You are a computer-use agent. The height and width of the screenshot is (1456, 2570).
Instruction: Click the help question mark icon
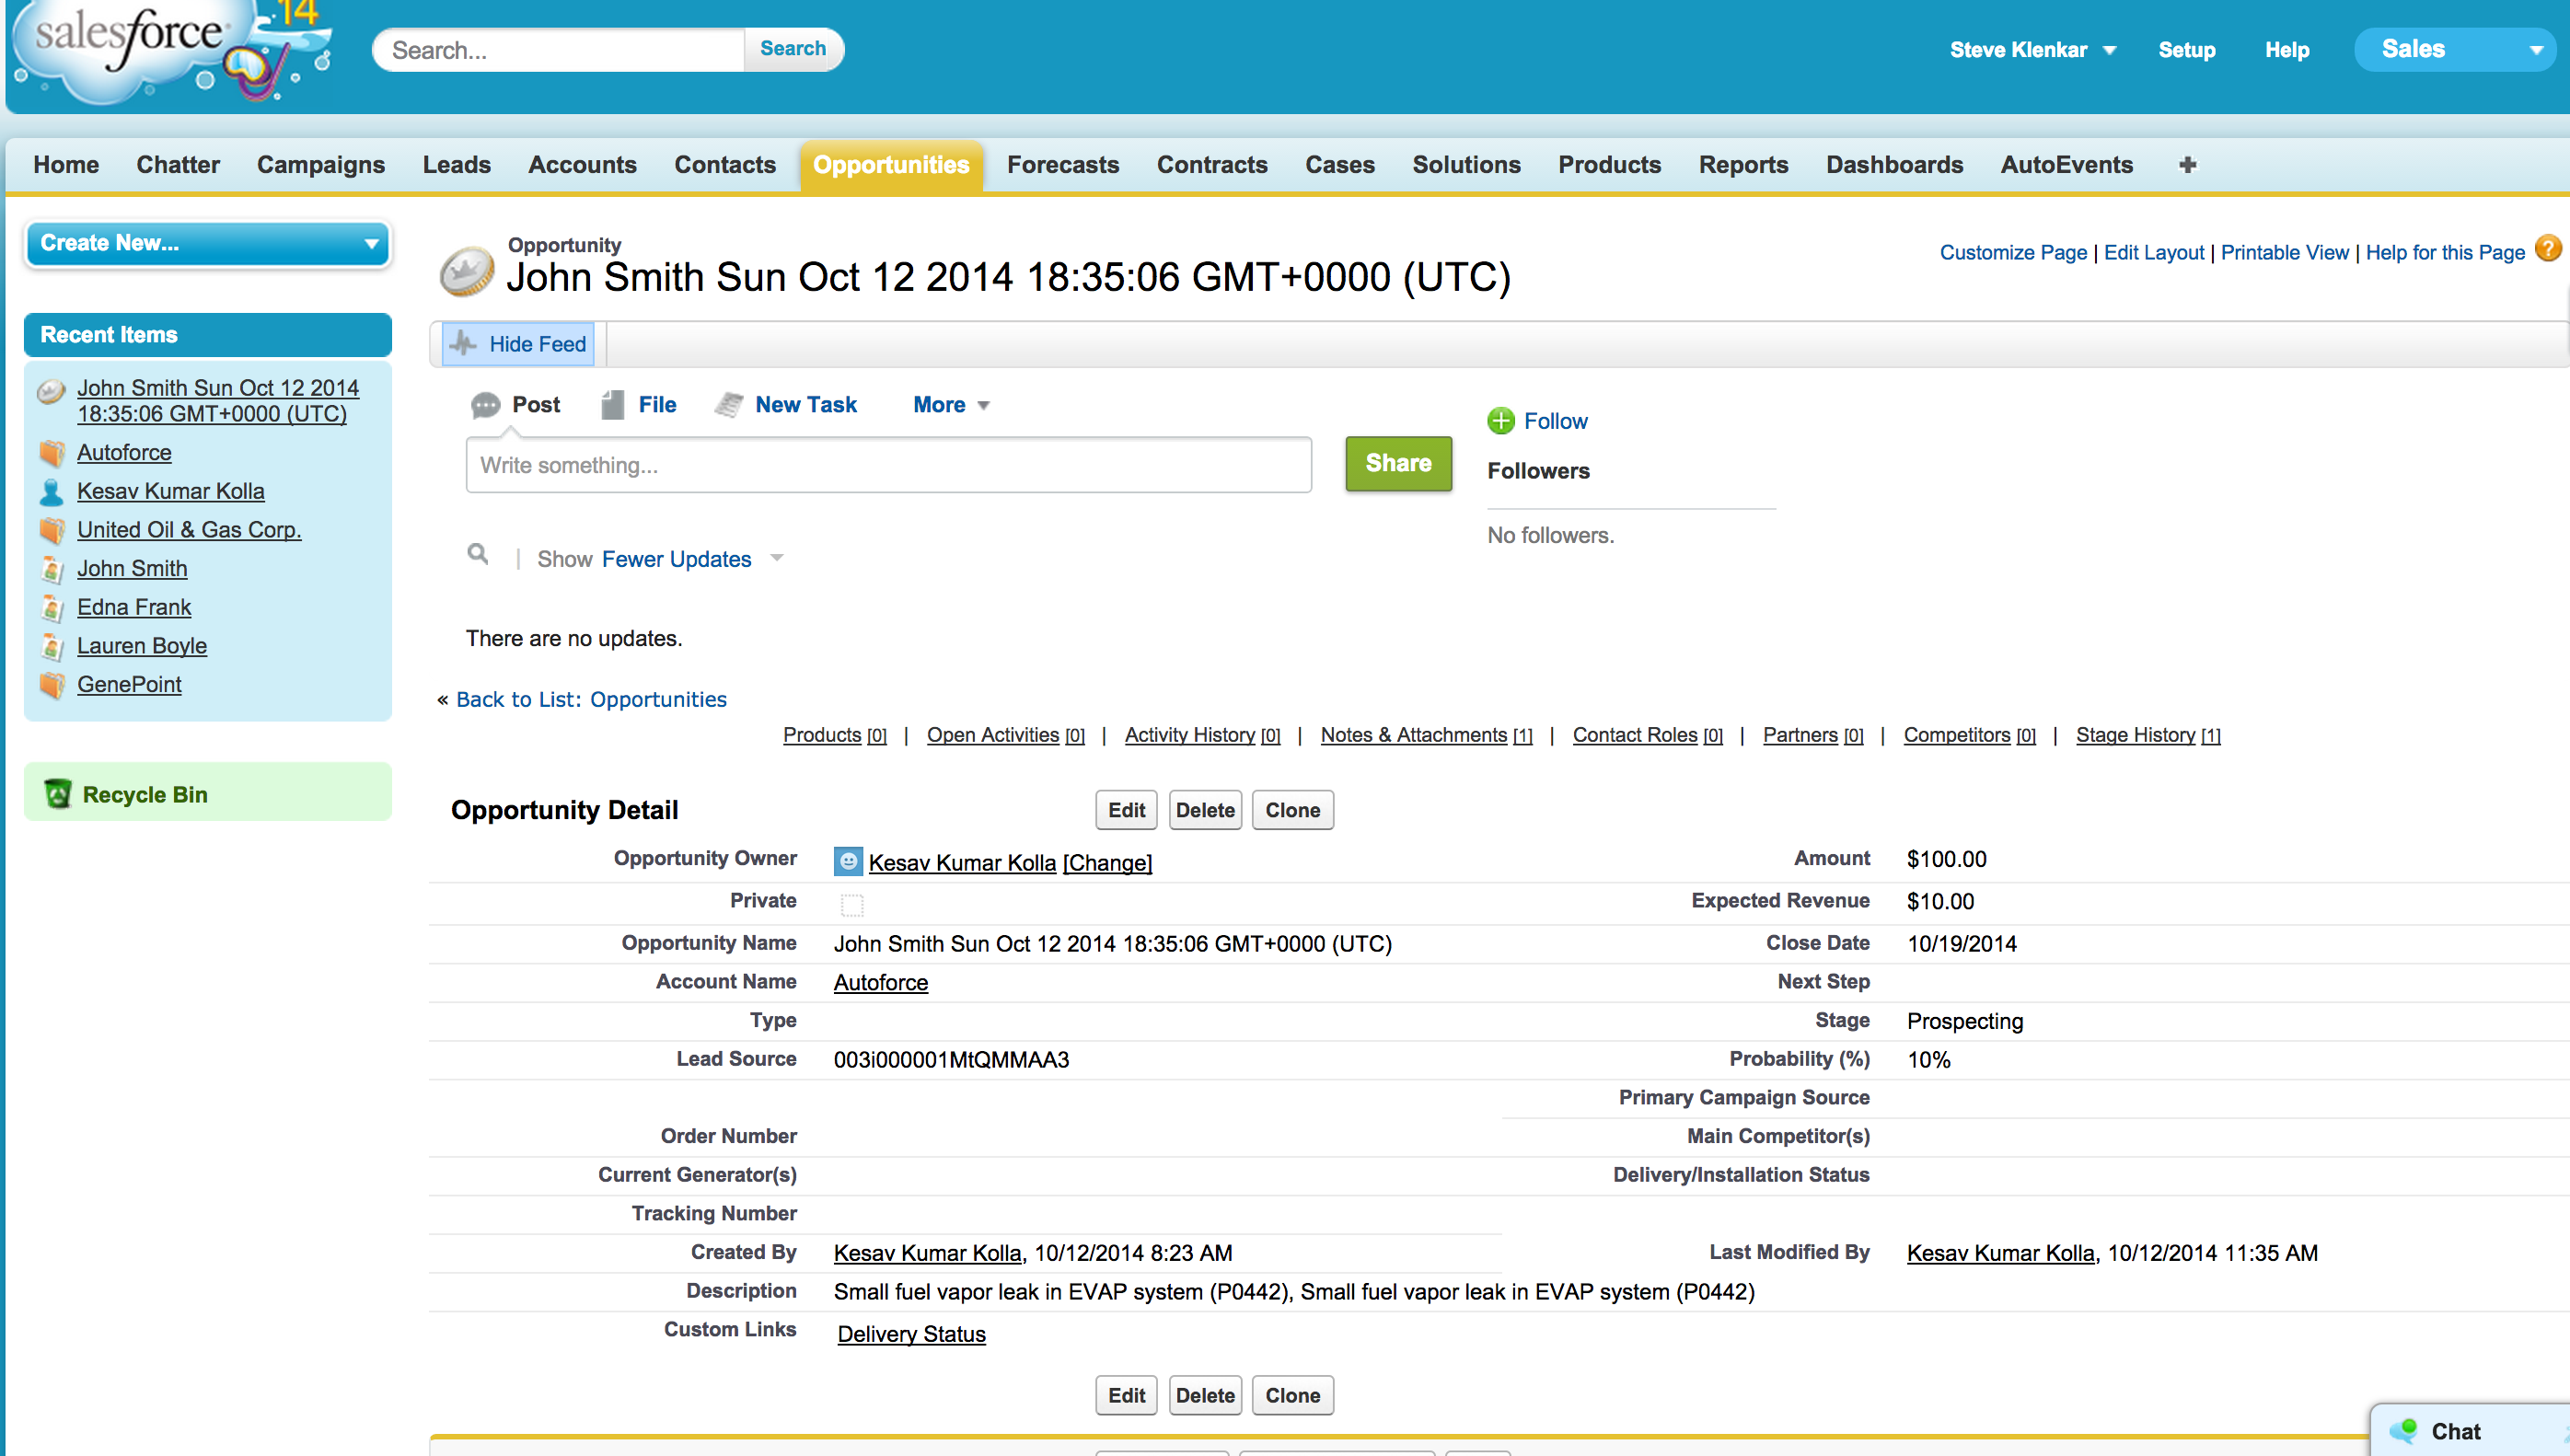coord(2548,249)
